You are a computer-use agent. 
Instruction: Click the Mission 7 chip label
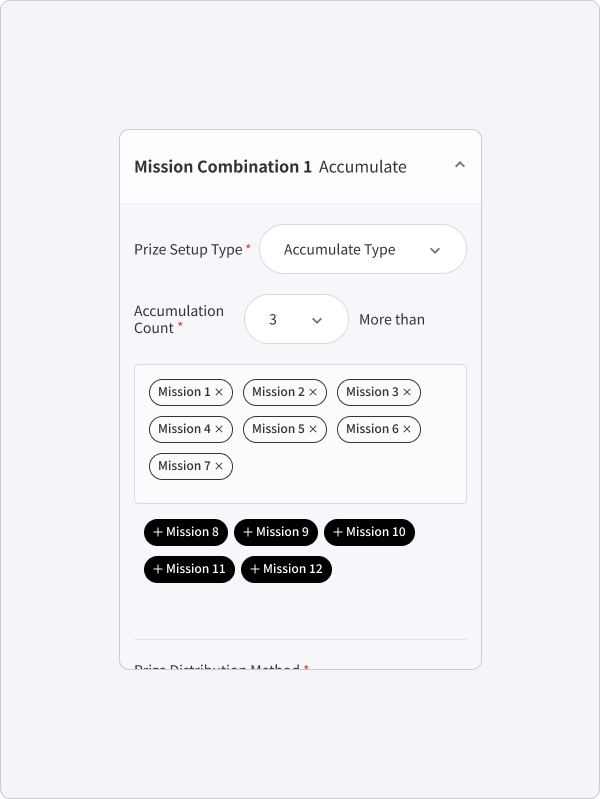click(x=184, y=466)
